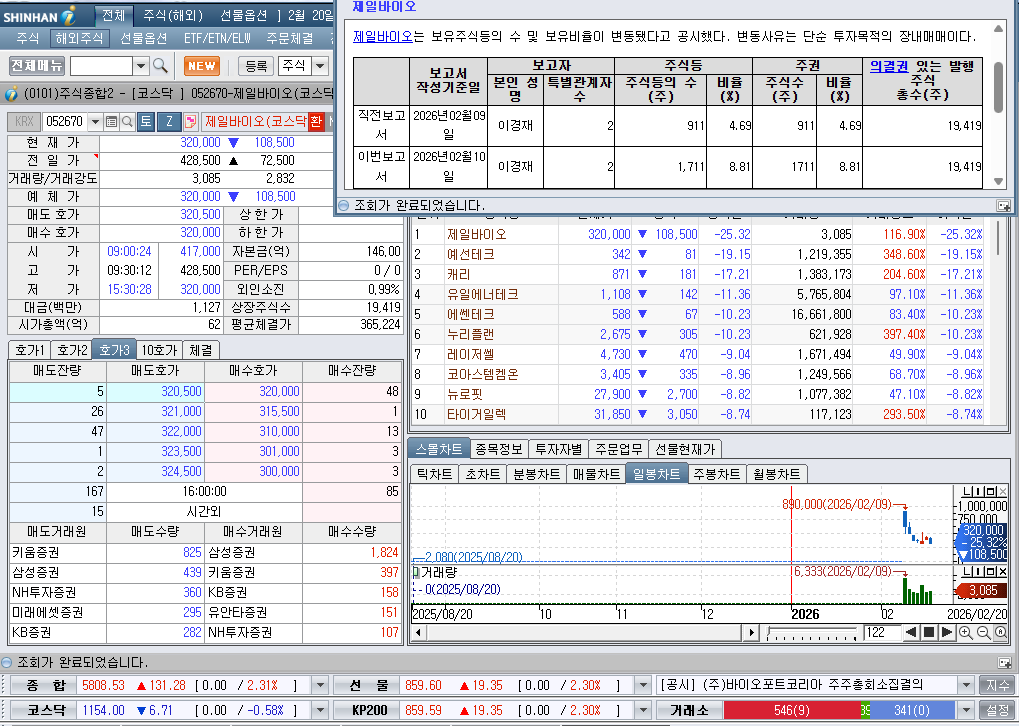Open the KP200 ticker dropdown
Image resolution: width=1019 pixels, height=726 pixels.
click(642, 710)
